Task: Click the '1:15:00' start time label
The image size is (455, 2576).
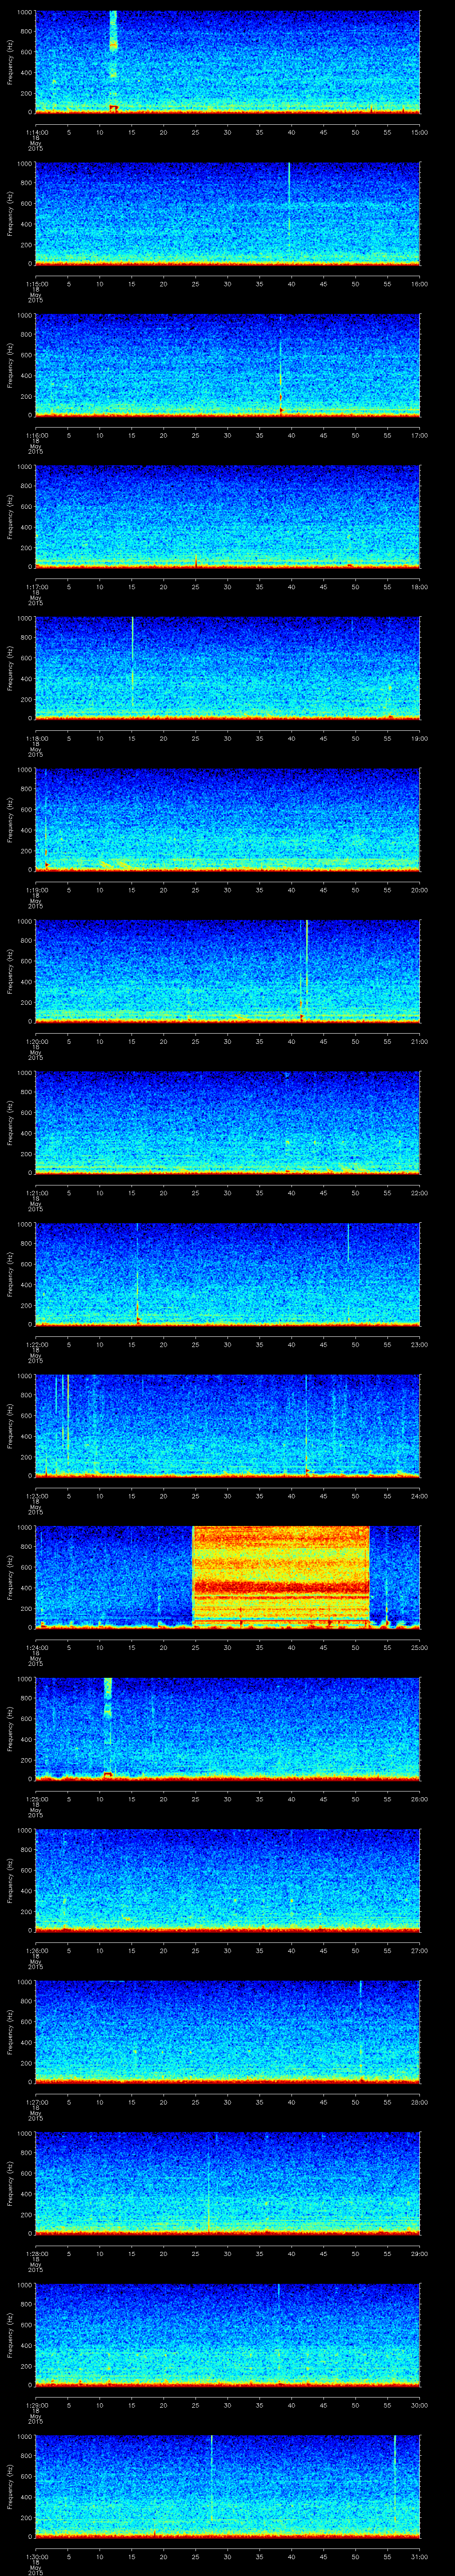Action: click(36, 284)
